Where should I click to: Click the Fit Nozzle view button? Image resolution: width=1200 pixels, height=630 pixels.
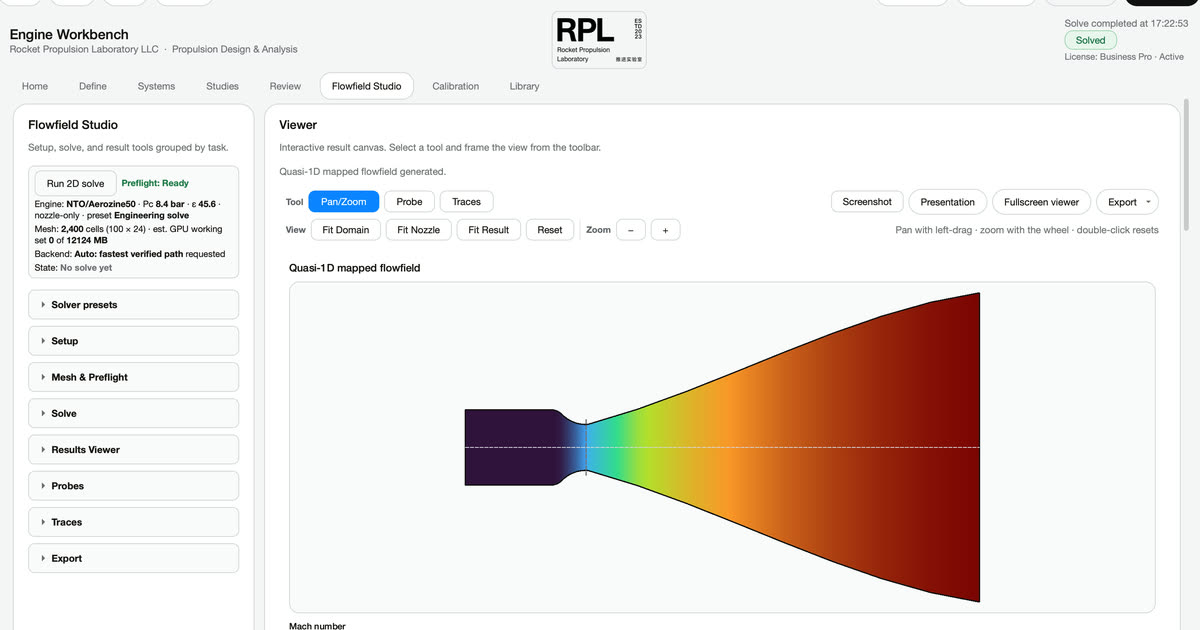point(418,230)
